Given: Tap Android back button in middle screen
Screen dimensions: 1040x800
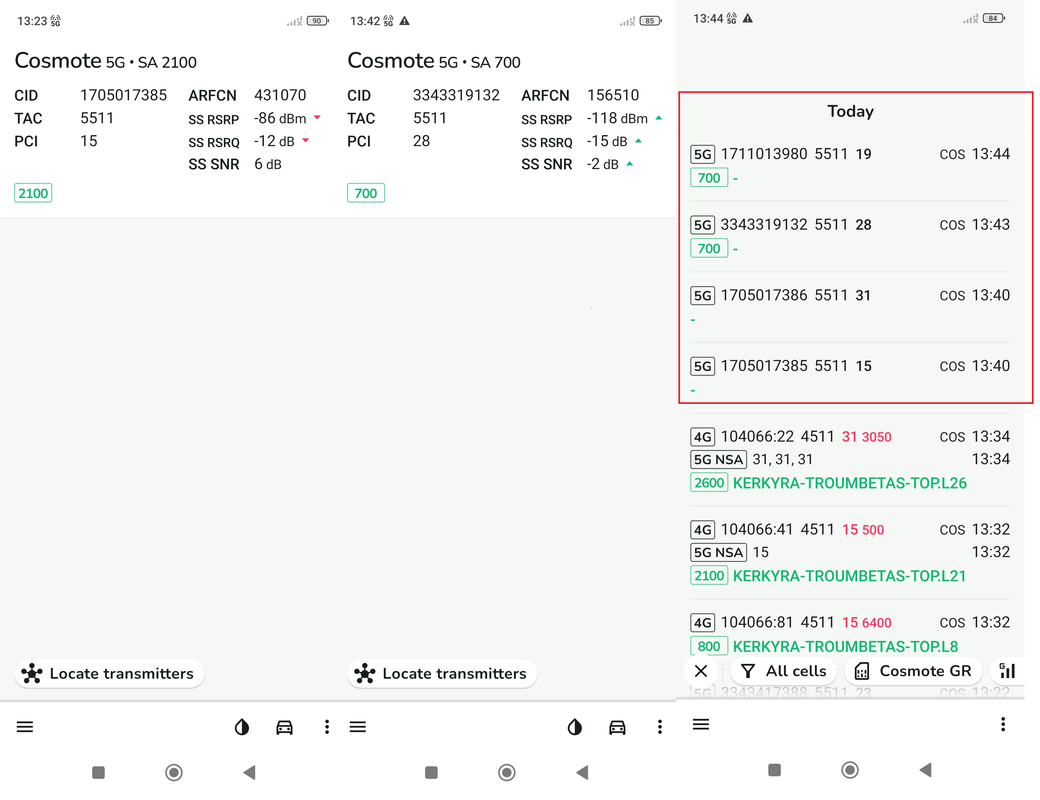Looking at the screenshot, I should pos(582,772).
